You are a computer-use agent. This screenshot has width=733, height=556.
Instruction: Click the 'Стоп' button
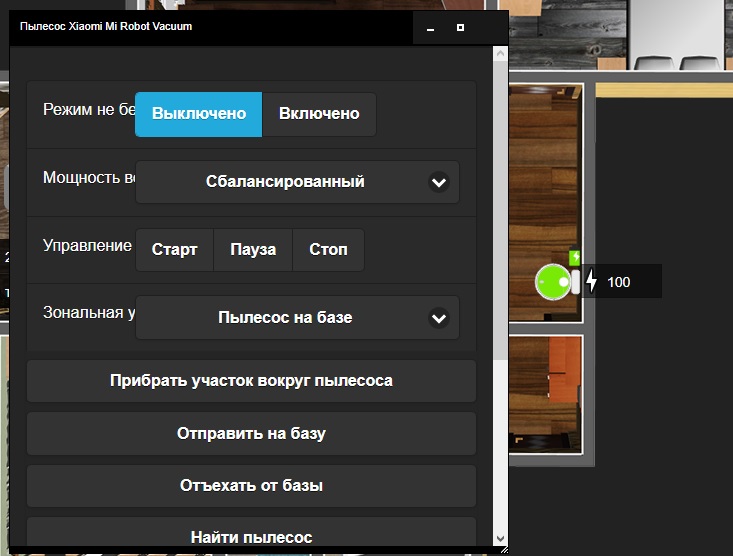click(328, 250)
